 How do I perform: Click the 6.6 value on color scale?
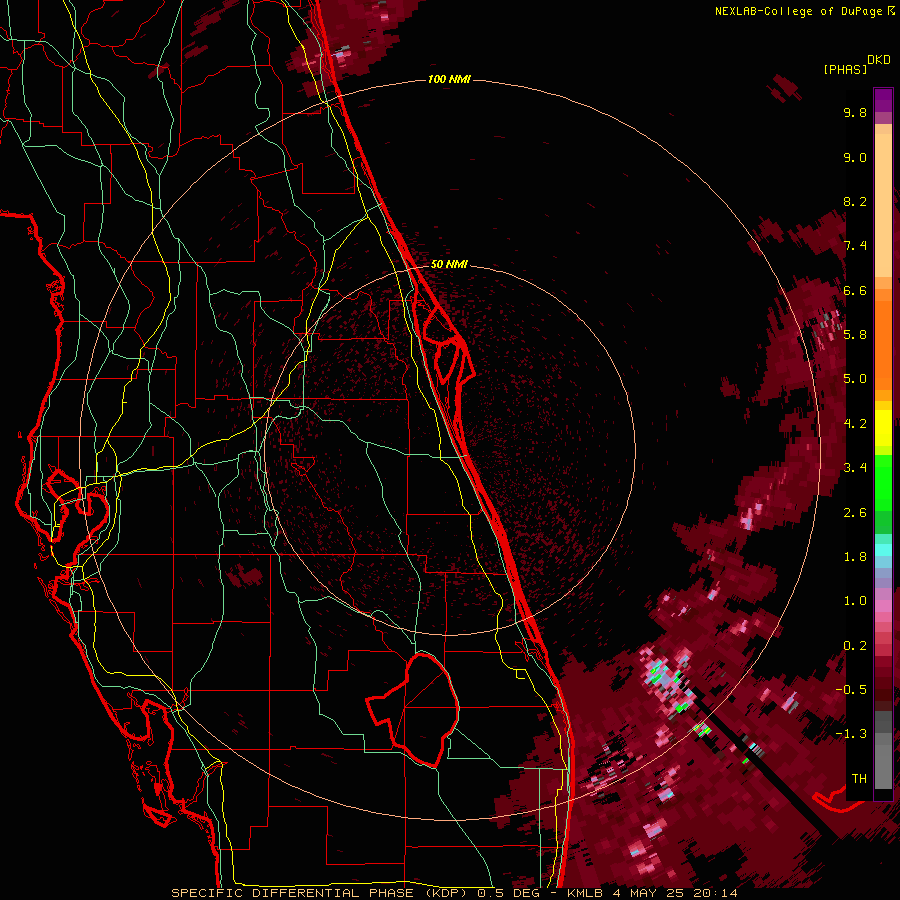855,290
